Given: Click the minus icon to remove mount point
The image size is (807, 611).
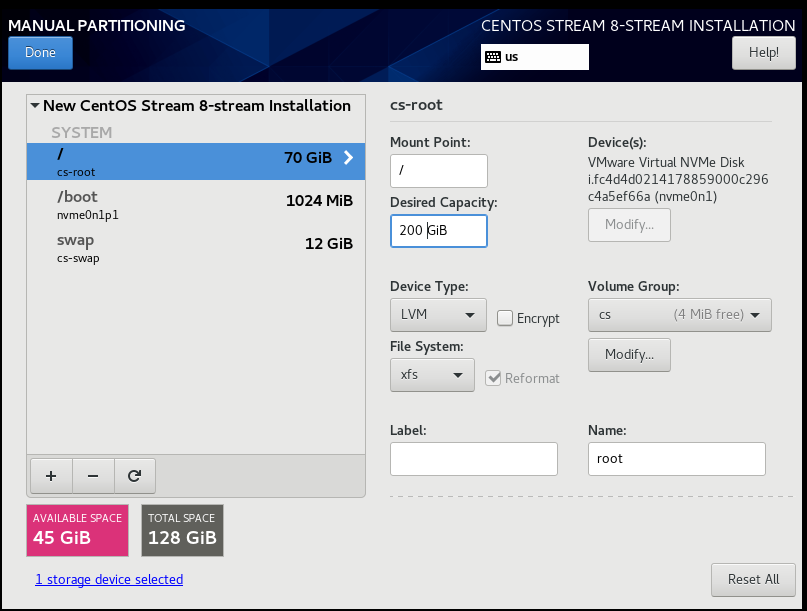Looking at the screenshot, I should [93, 476].
